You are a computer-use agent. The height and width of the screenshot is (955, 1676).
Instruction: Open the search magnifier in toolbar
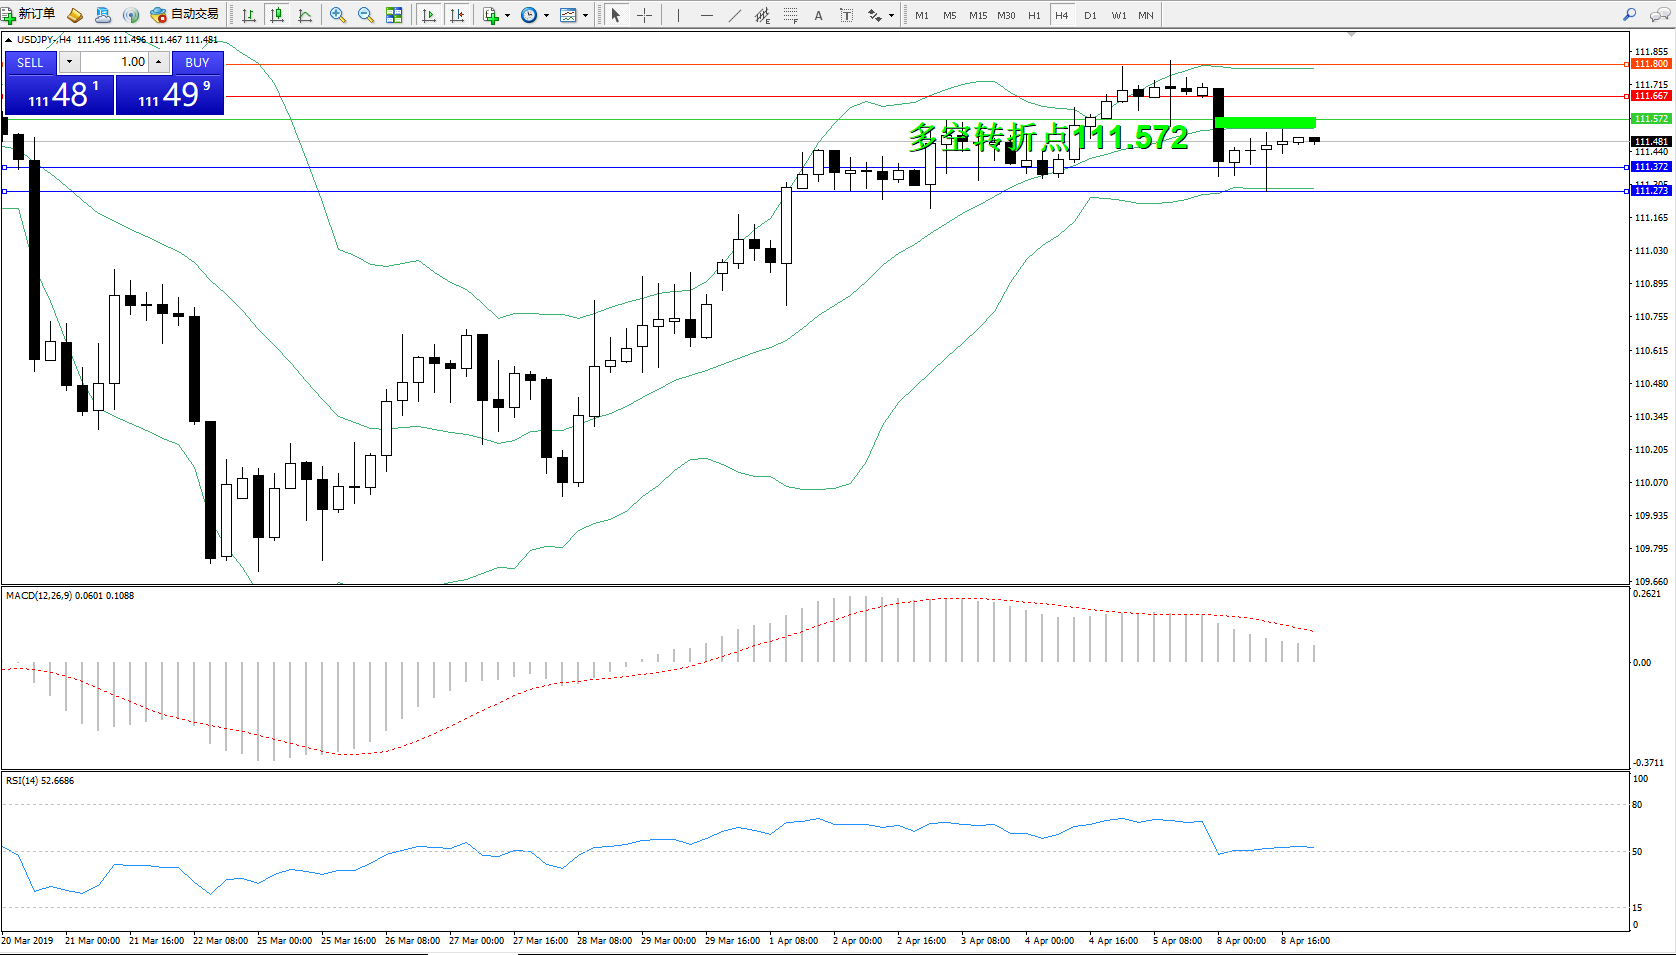[x=1629, y=15]
